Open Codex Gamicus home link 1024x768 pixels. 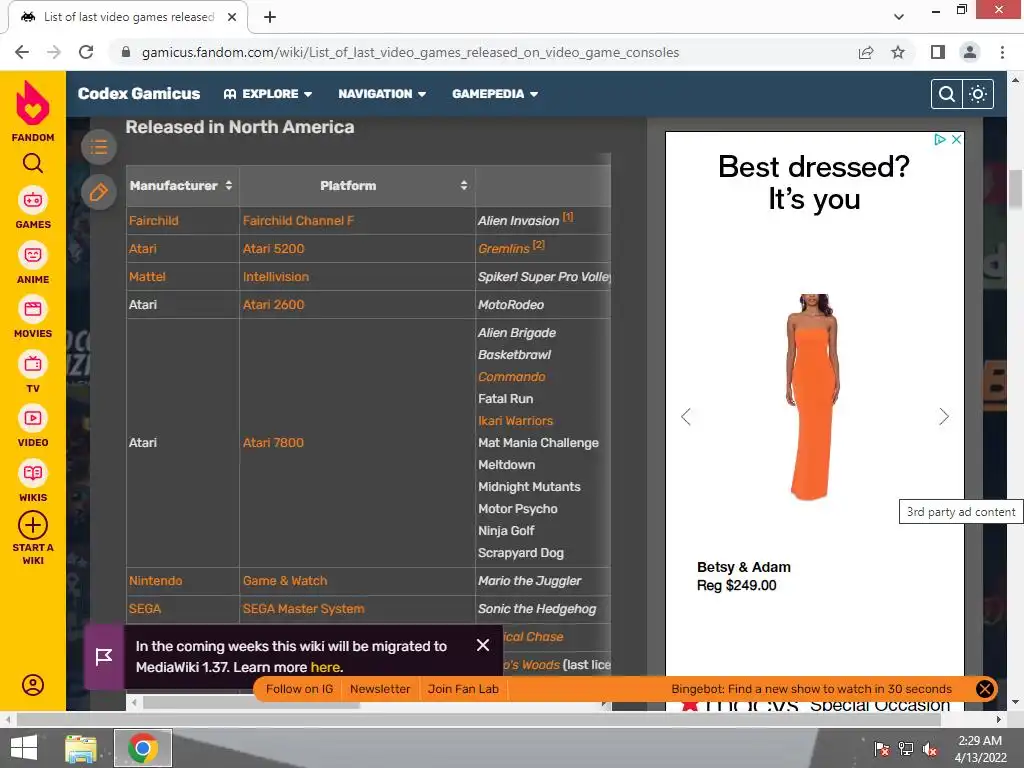point(139,94)
